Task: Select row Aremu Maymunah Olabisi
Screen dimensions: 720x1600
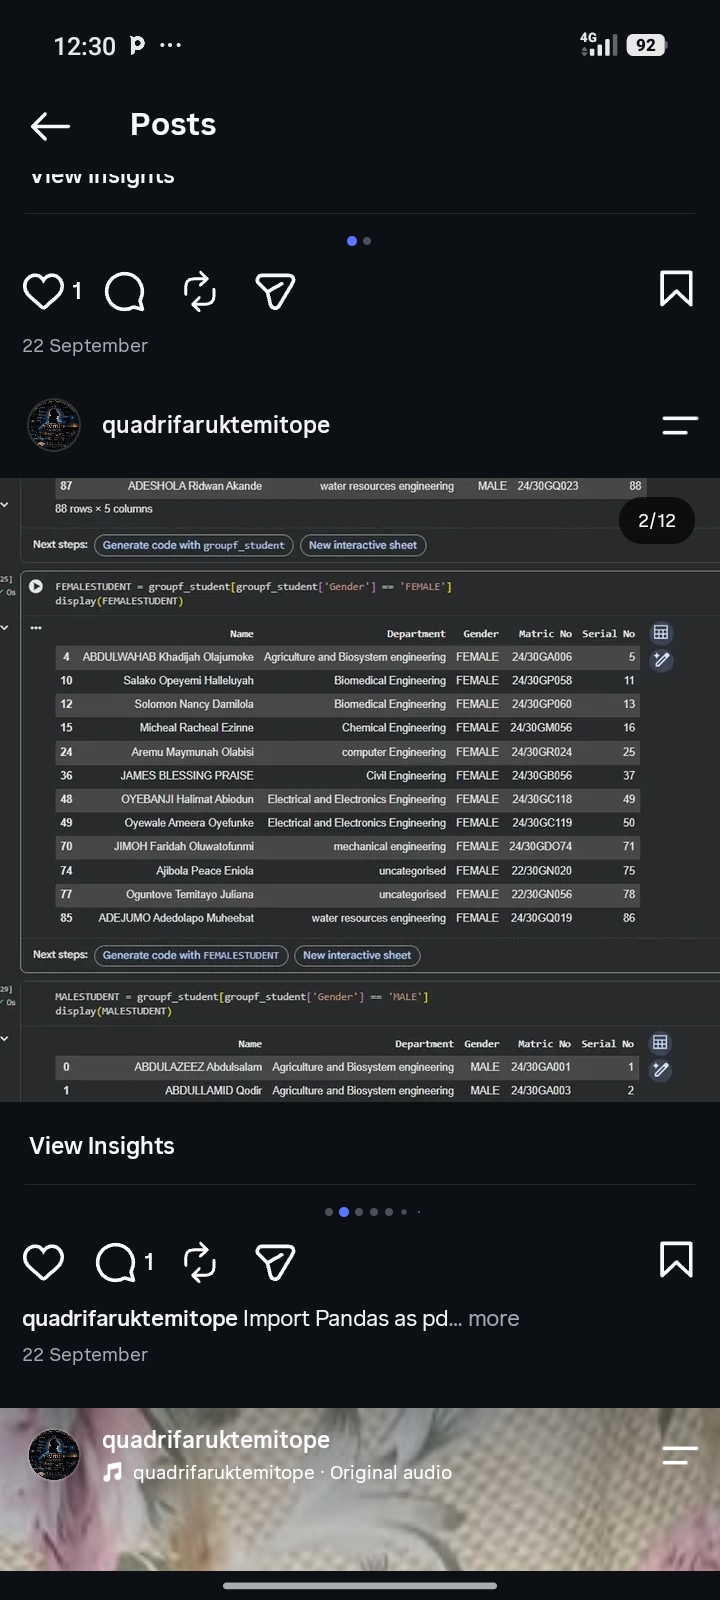Action: 346,752
